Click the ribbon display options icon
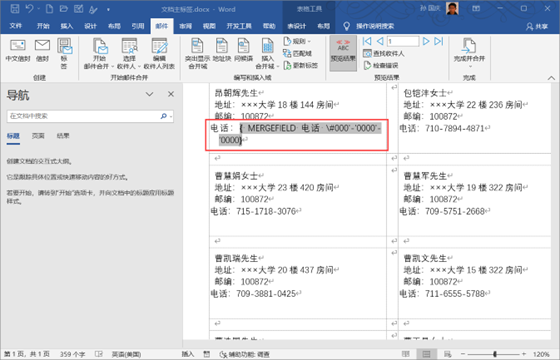This screenshot has width=560, height=360. (476, 9)
